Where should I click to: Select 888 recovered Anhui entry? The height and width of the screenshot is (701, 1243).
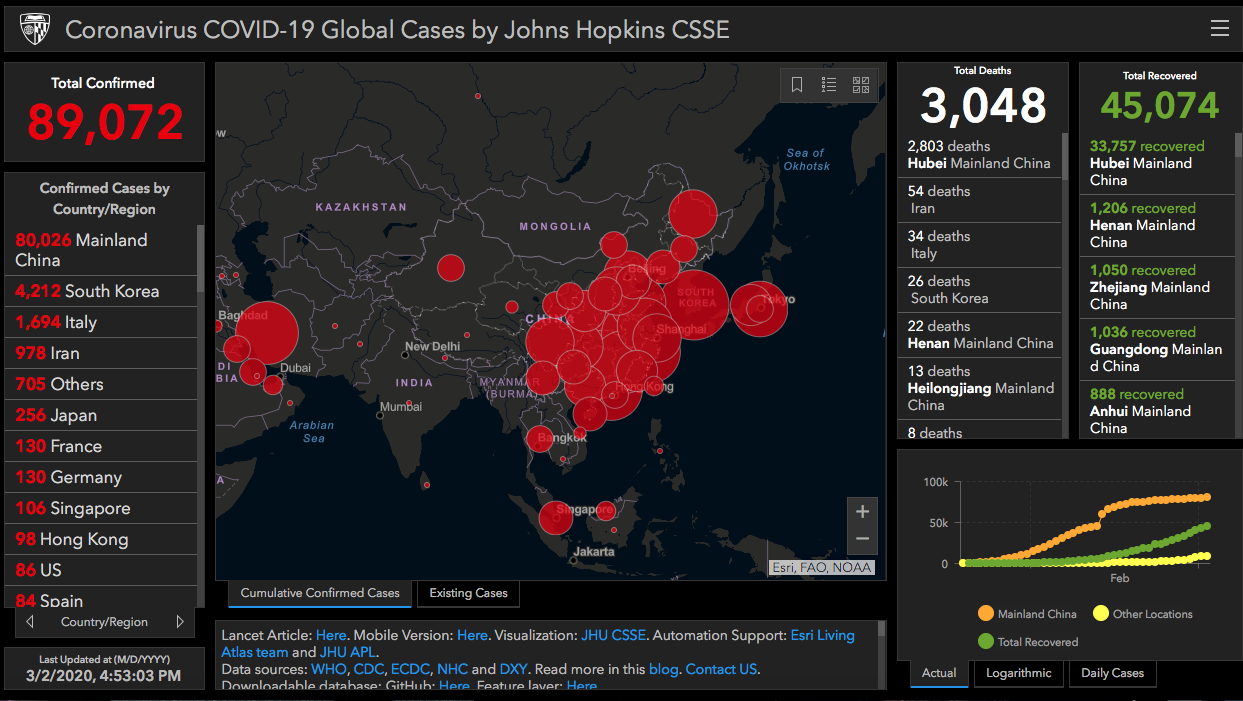pos(1157,411)
